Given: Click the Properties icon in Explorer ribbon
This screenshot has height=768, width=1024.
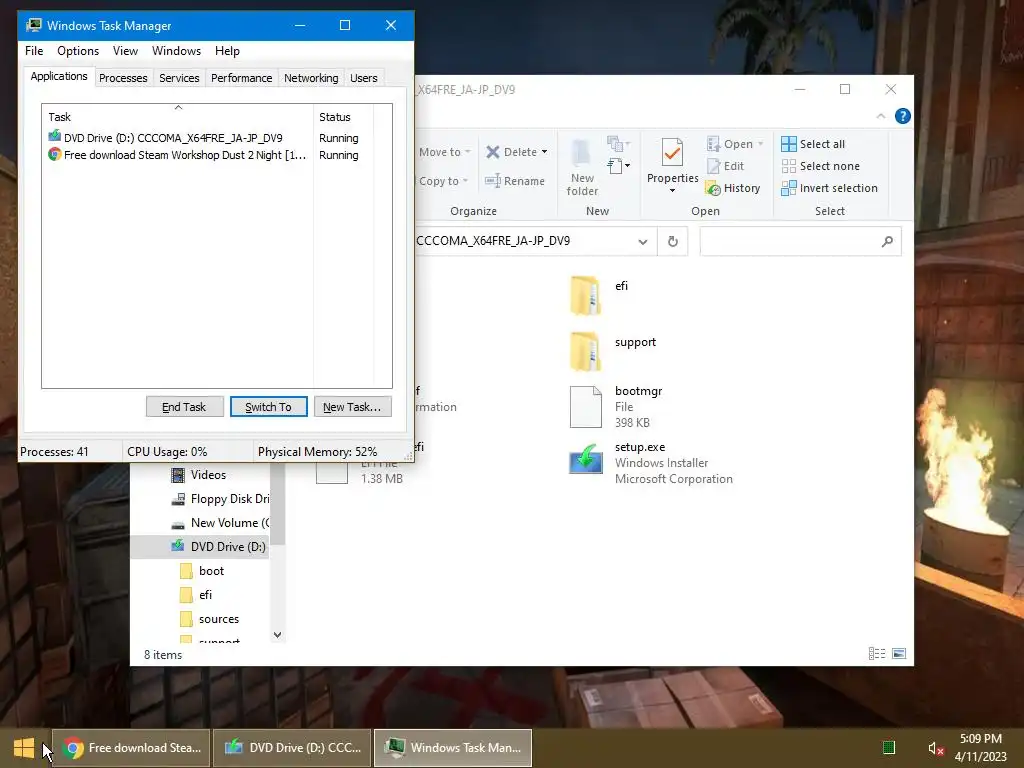Looking at the screenshot, I should (x=672, y=153).
